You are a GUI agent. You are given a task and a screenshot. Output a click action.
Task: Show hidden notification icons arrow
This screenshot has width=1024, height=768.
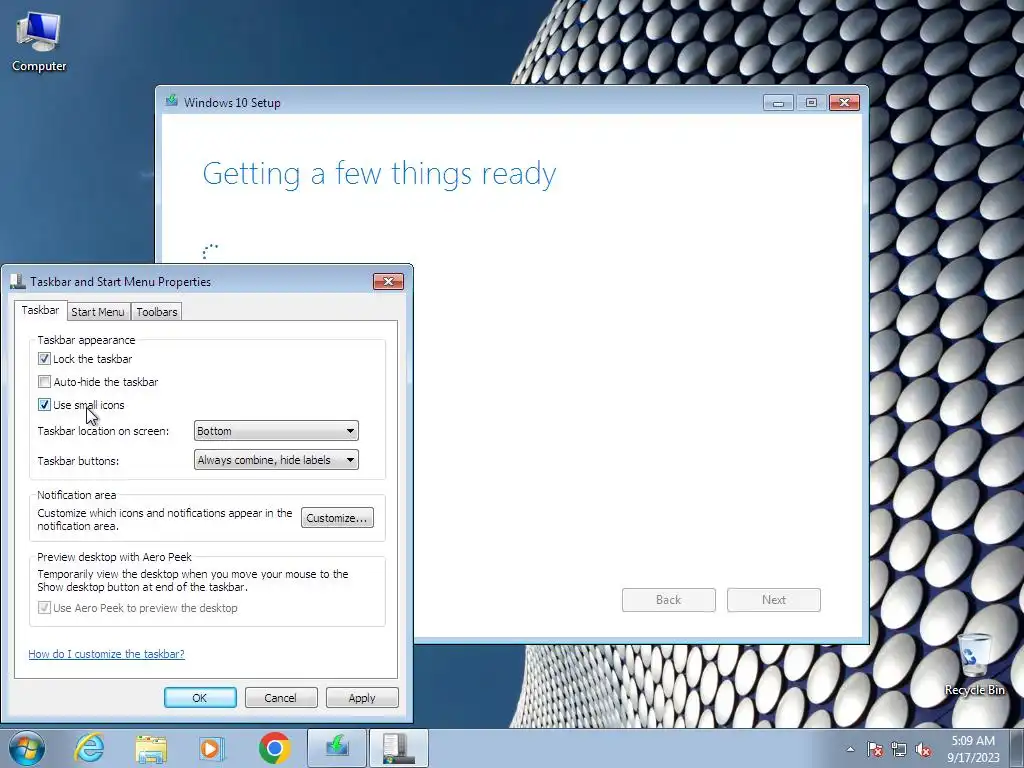(x=850, y=749)
